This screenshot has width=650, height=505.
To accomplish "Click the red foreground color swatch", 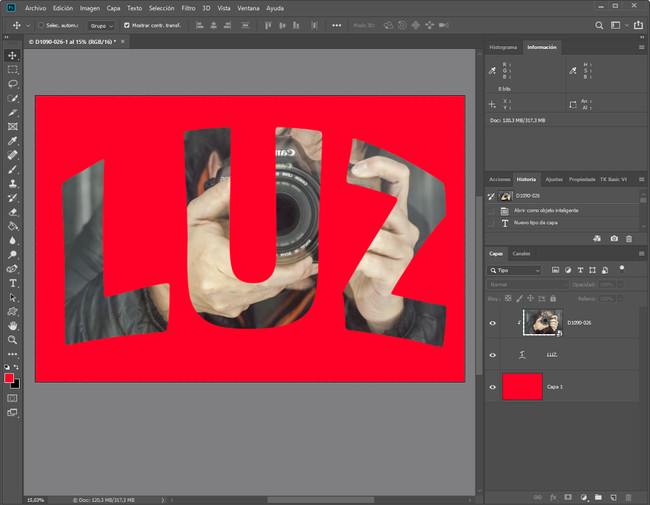I will pos(9,379).
